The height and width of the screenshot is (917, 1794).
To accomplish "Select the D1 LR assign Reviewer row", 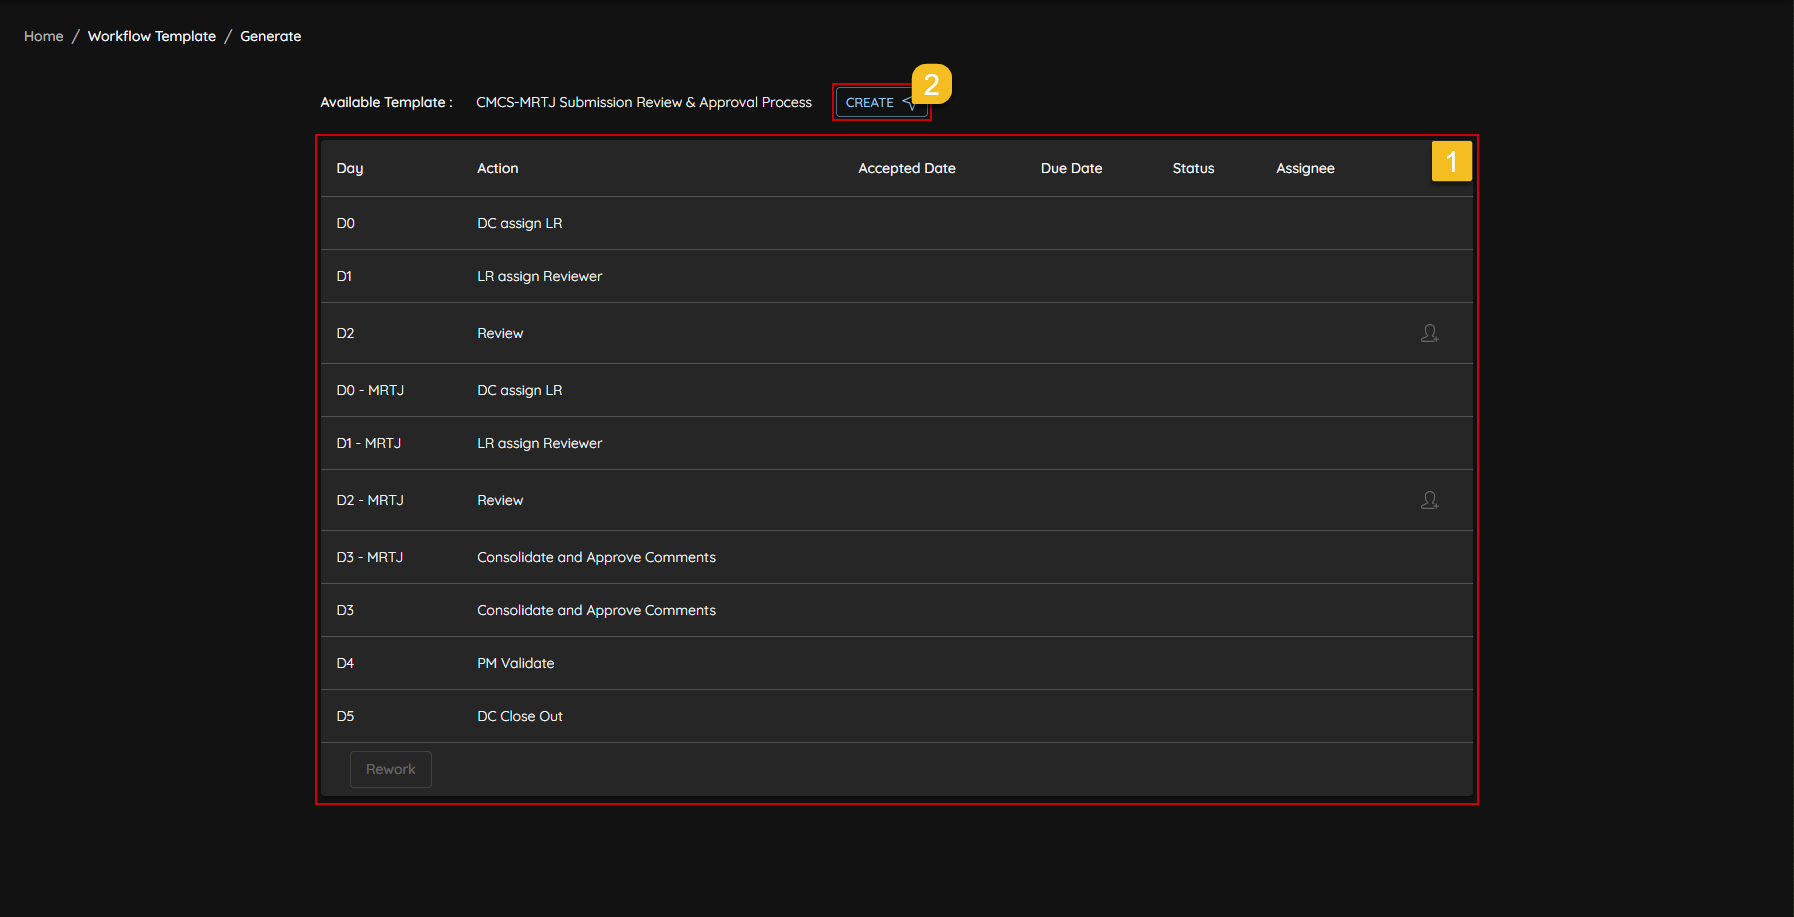I will tap(539, 276).
